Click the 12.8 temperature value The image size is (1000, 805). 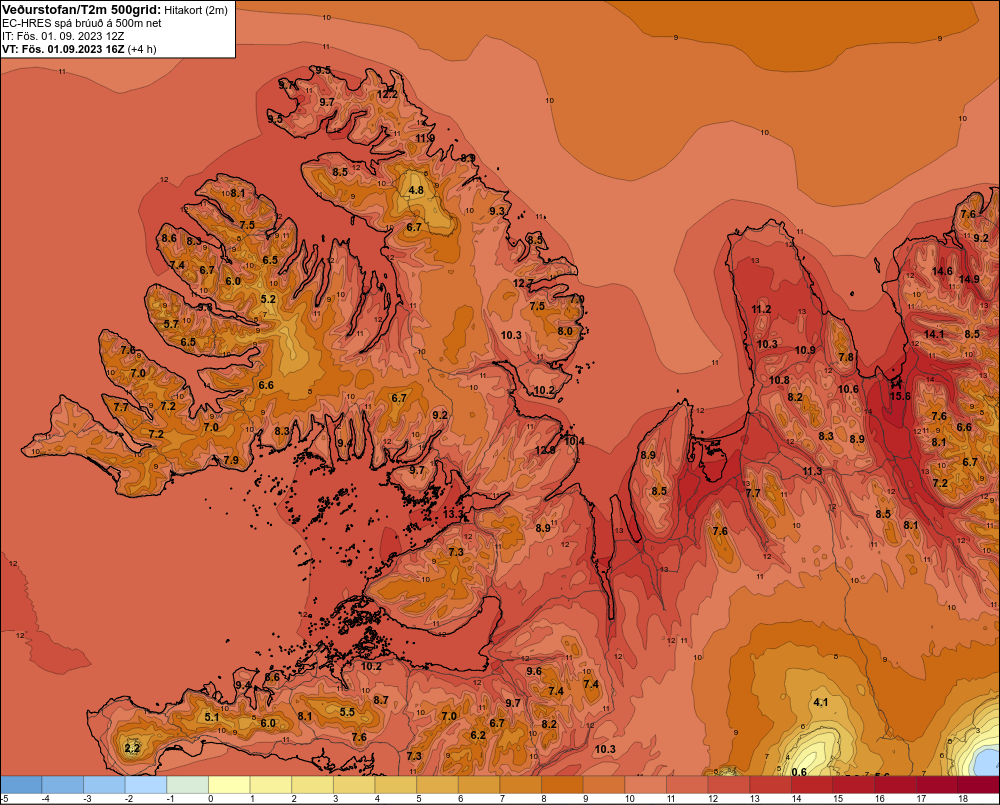pyautogui.click(x=545, y=450)
